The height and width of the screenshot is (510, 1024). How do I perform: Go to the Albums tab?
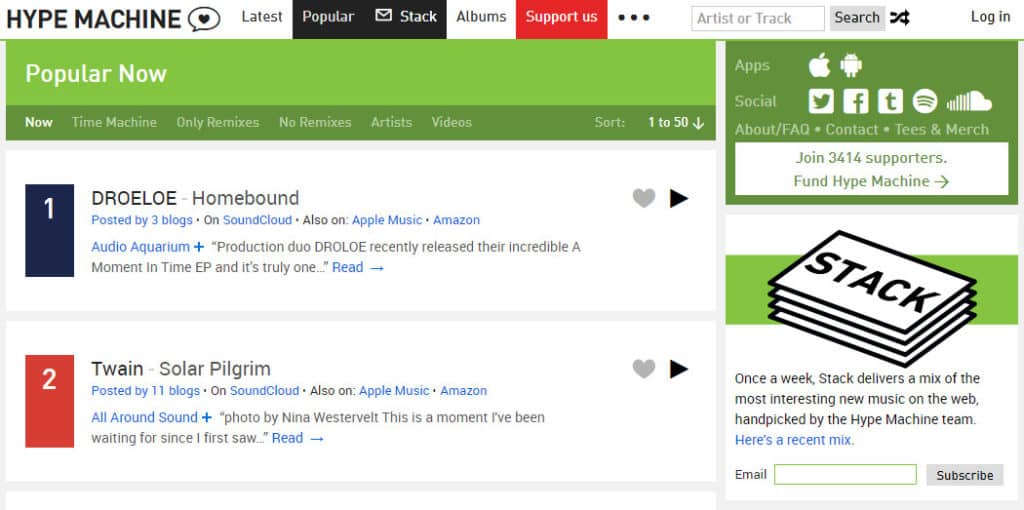pyautogui.click(x=481, y=17)
